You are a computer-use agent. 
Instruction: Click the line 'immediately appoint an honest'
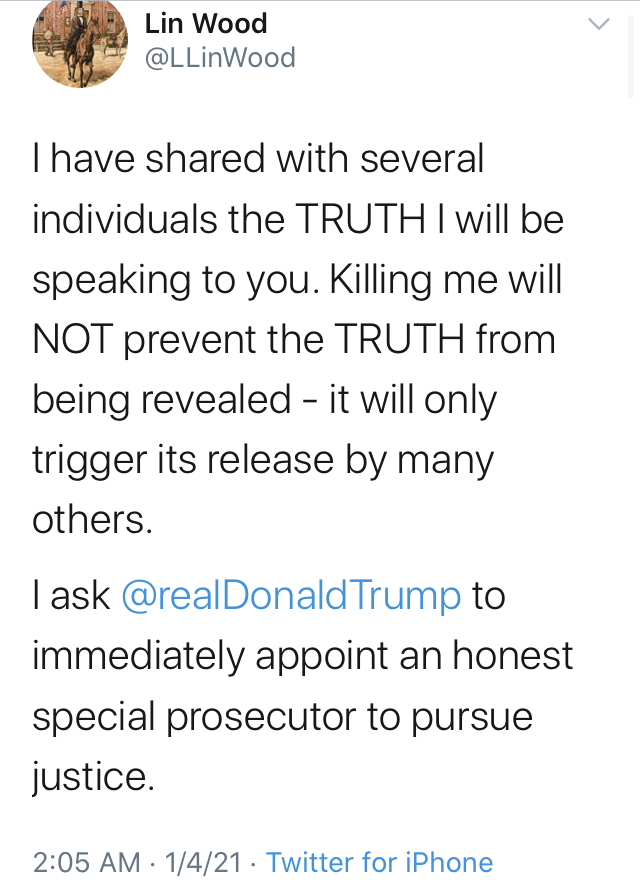point(303,655)
